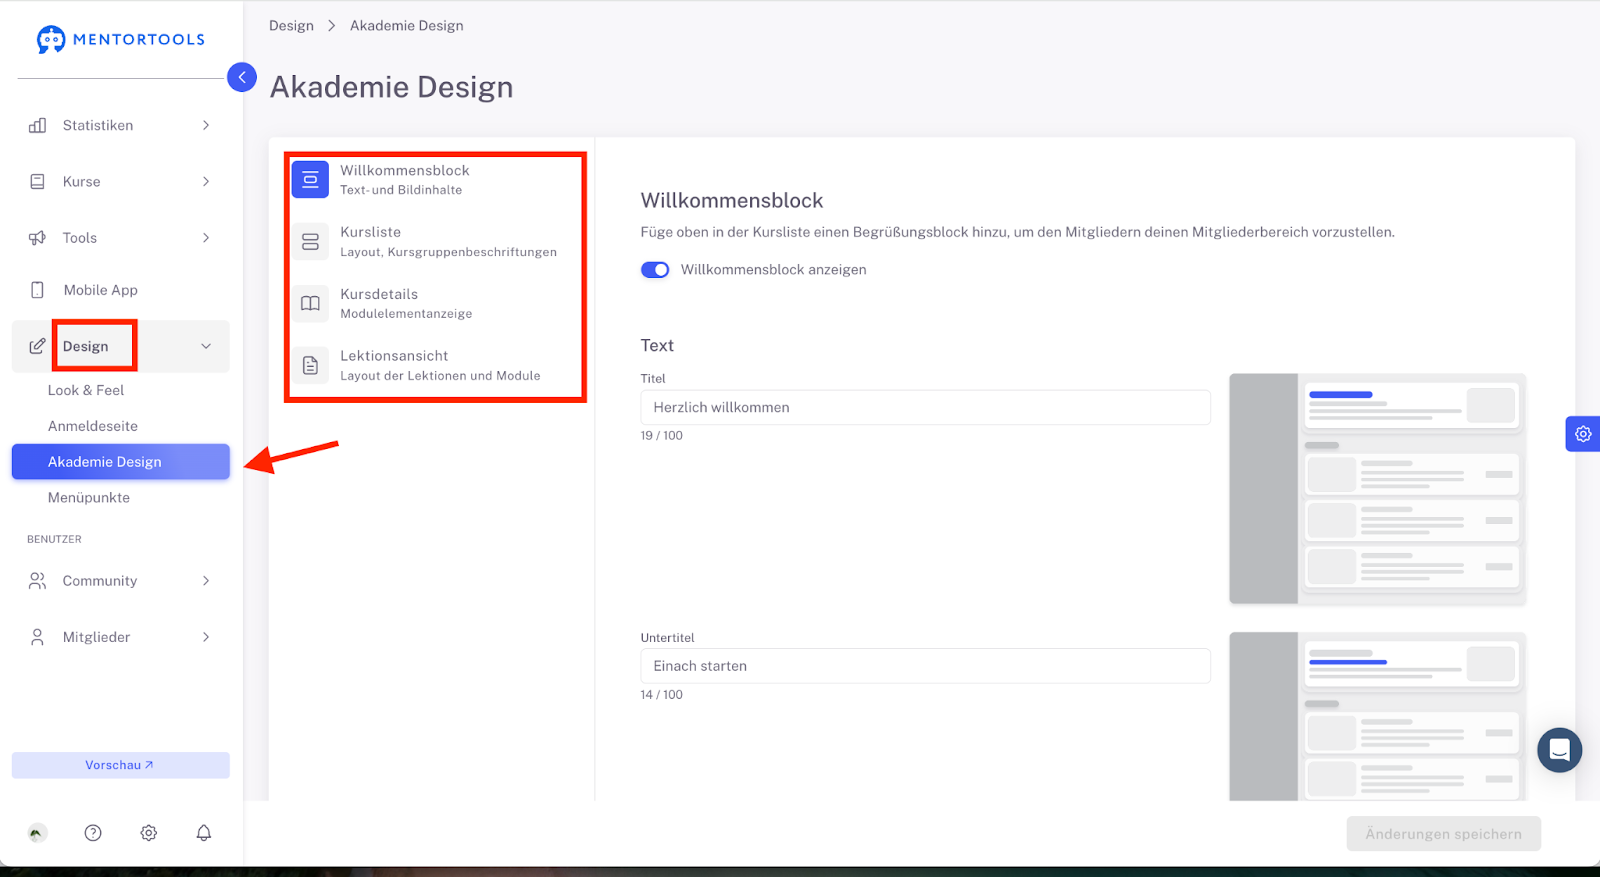Screen dimensions: 1600x877
Task: Click the Untertitel text field
Action: 925,666
